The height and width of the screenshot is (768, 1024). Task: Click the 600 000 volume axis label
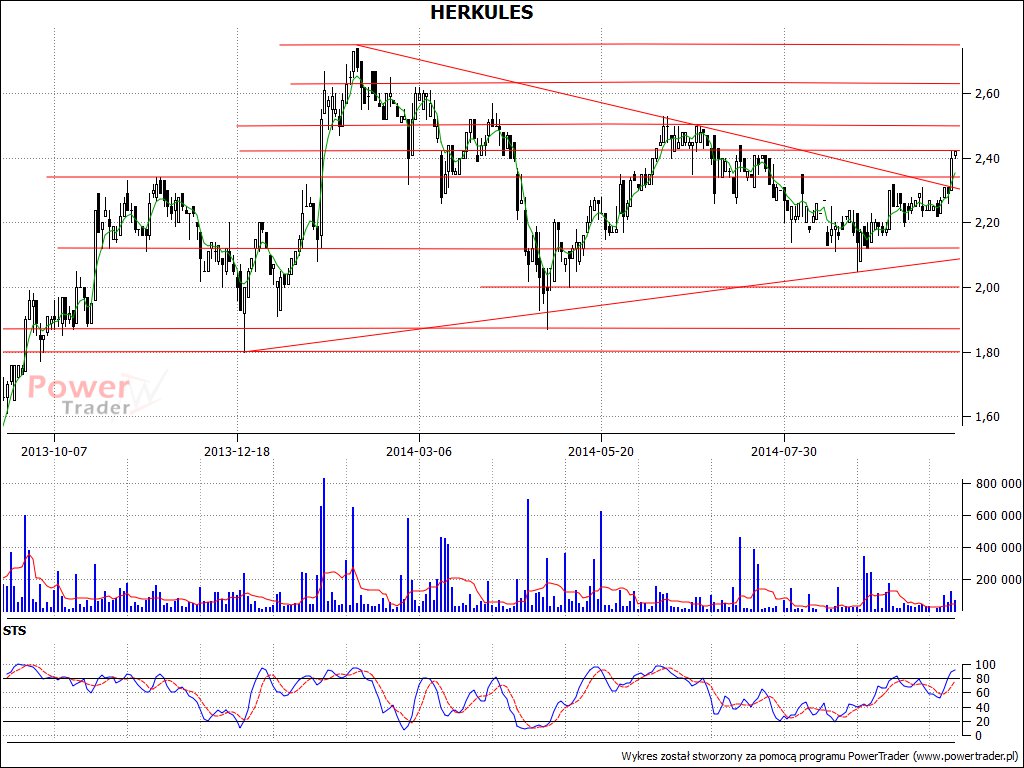click(x=998, y=516)
